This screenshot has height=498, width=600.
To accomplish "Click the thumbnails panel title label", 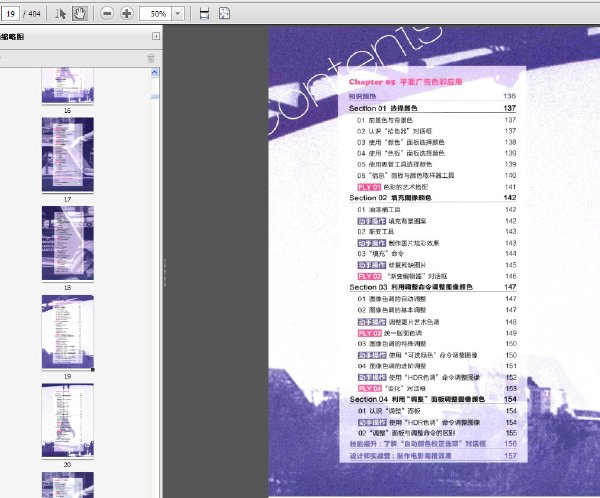I will pos(12,37).
